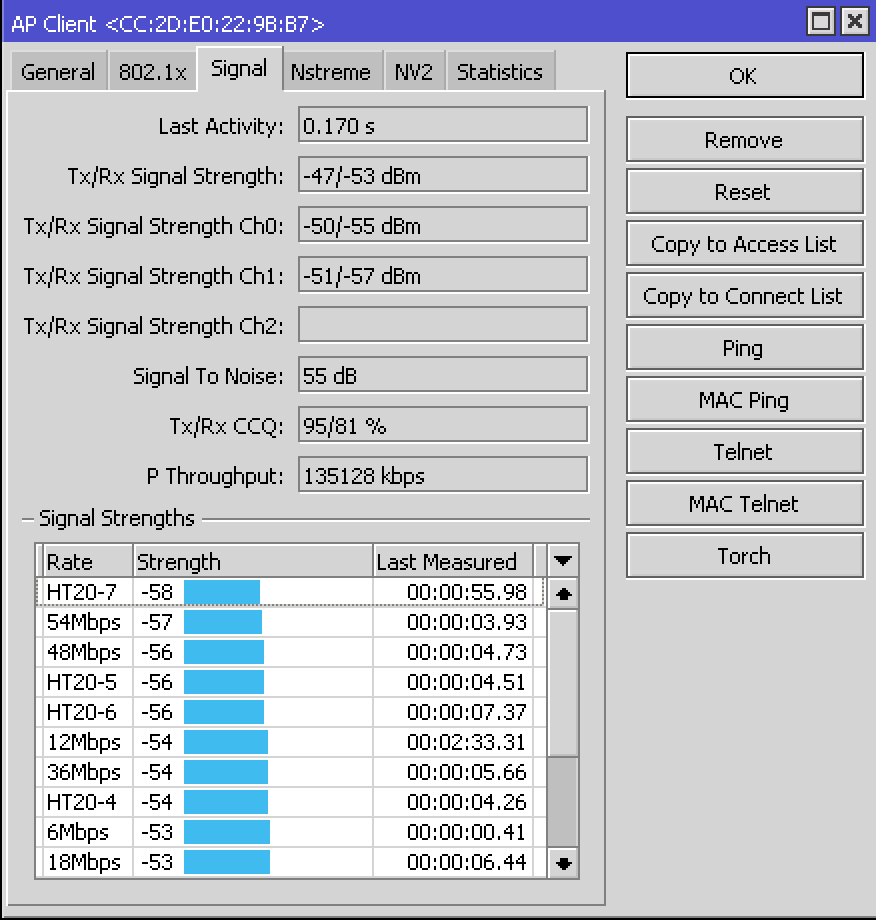The height and width of the screenshot is (922, 876).
Task: Sort by the Rate column header
Action: coord(85,561)
